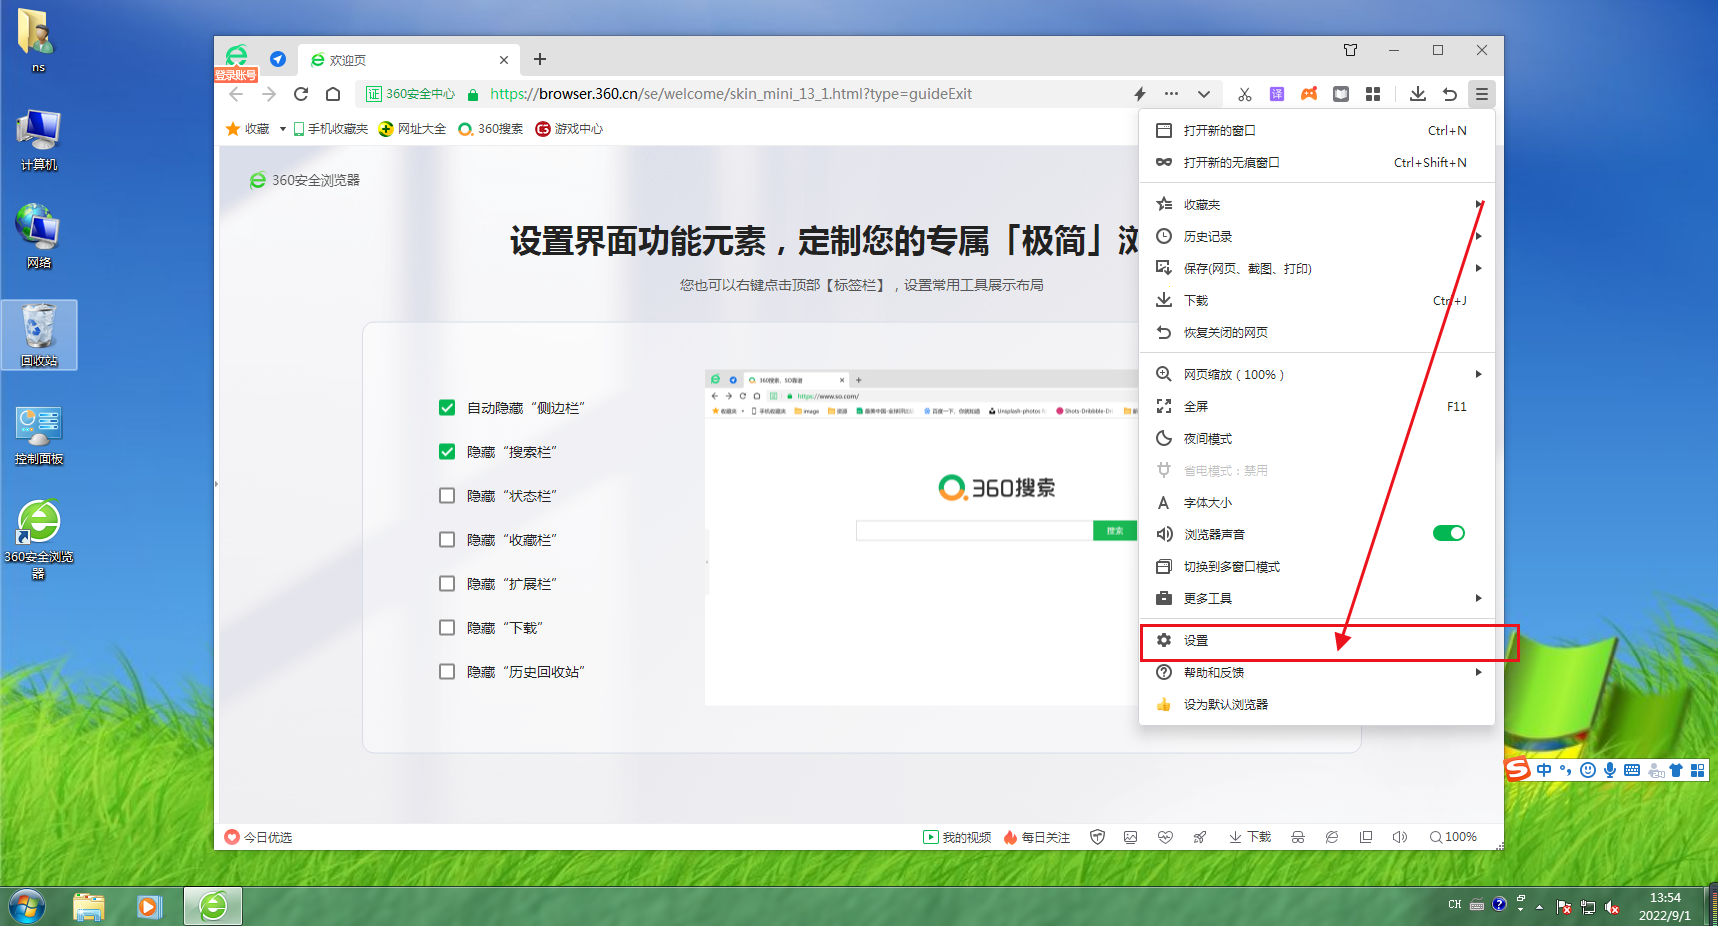Click 360 browser taskbar button
The width and height of the screenshot is (1718, 926).
pos(213,907)
